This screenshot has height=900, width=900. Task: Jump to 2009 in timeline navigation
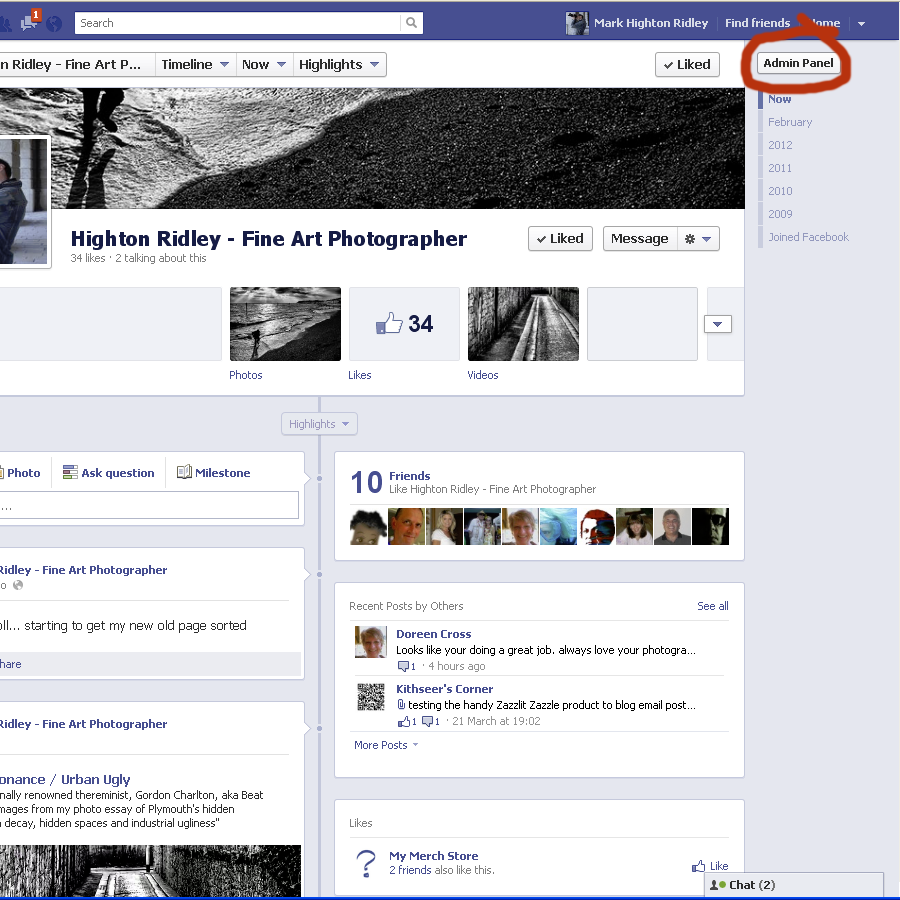point(780,214)
